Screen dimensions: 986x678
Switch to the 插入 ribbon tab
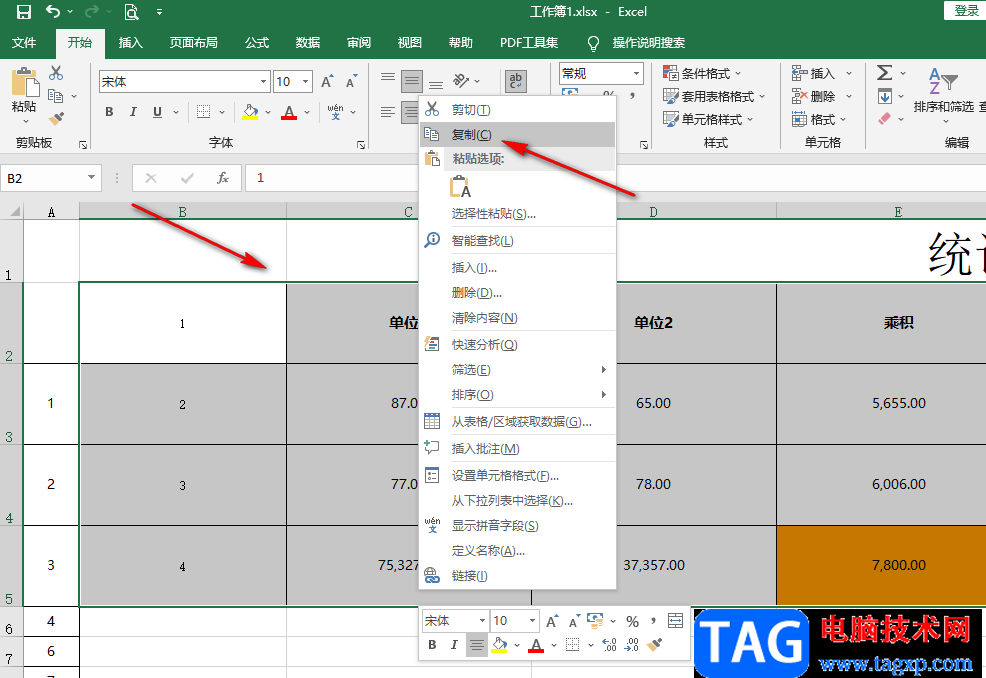pos(131,43)
